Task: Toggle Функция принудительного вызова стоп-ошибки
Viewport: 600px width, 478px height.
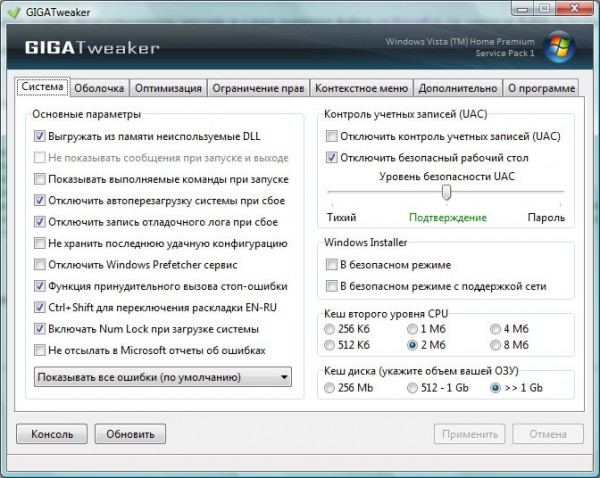Action: [x=40, y=286]
